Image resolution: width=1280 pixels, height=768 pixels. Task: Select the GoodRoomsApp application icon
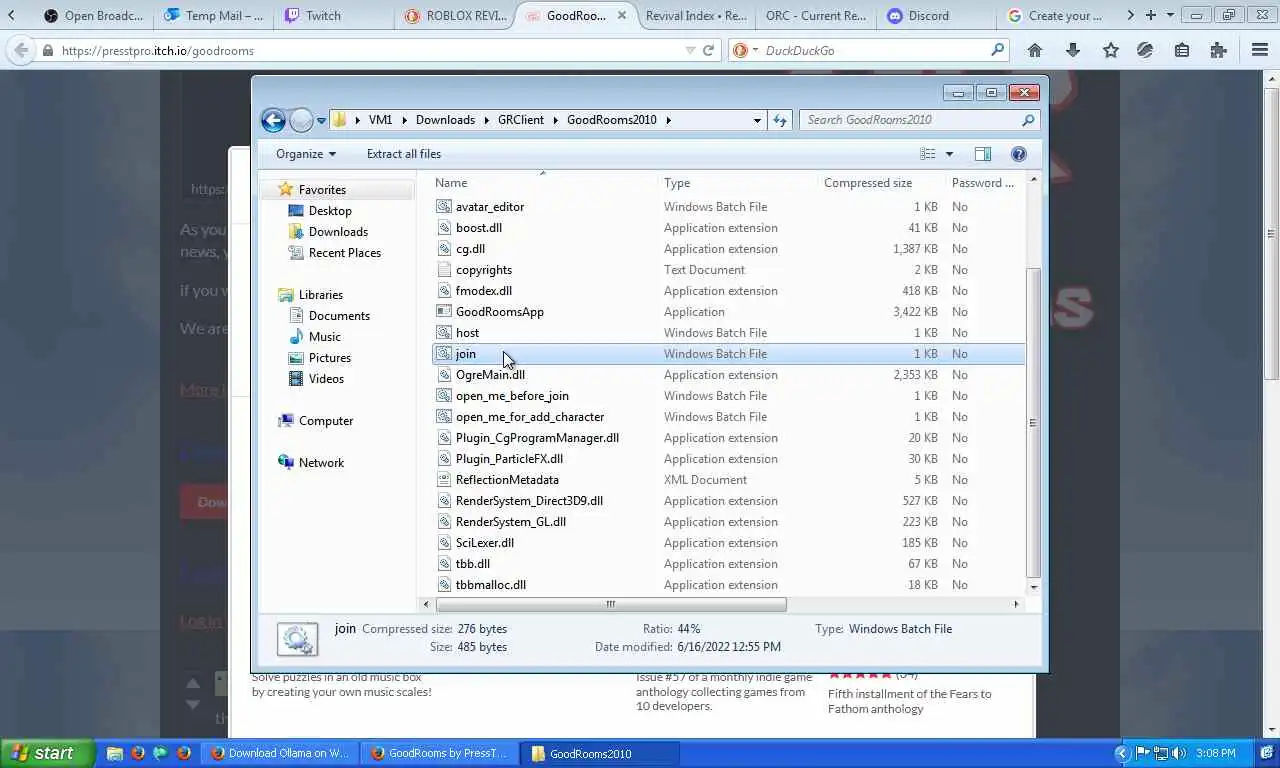point(444,312)
